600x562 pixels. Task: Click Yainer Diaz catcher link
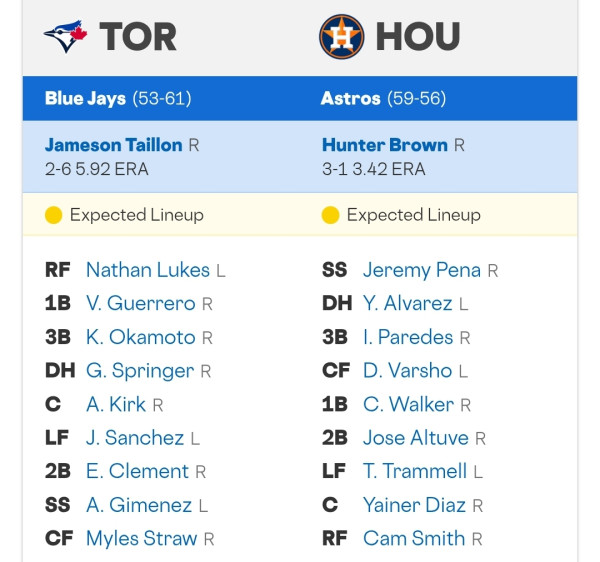pyautogui.click(x=414, y=505)
